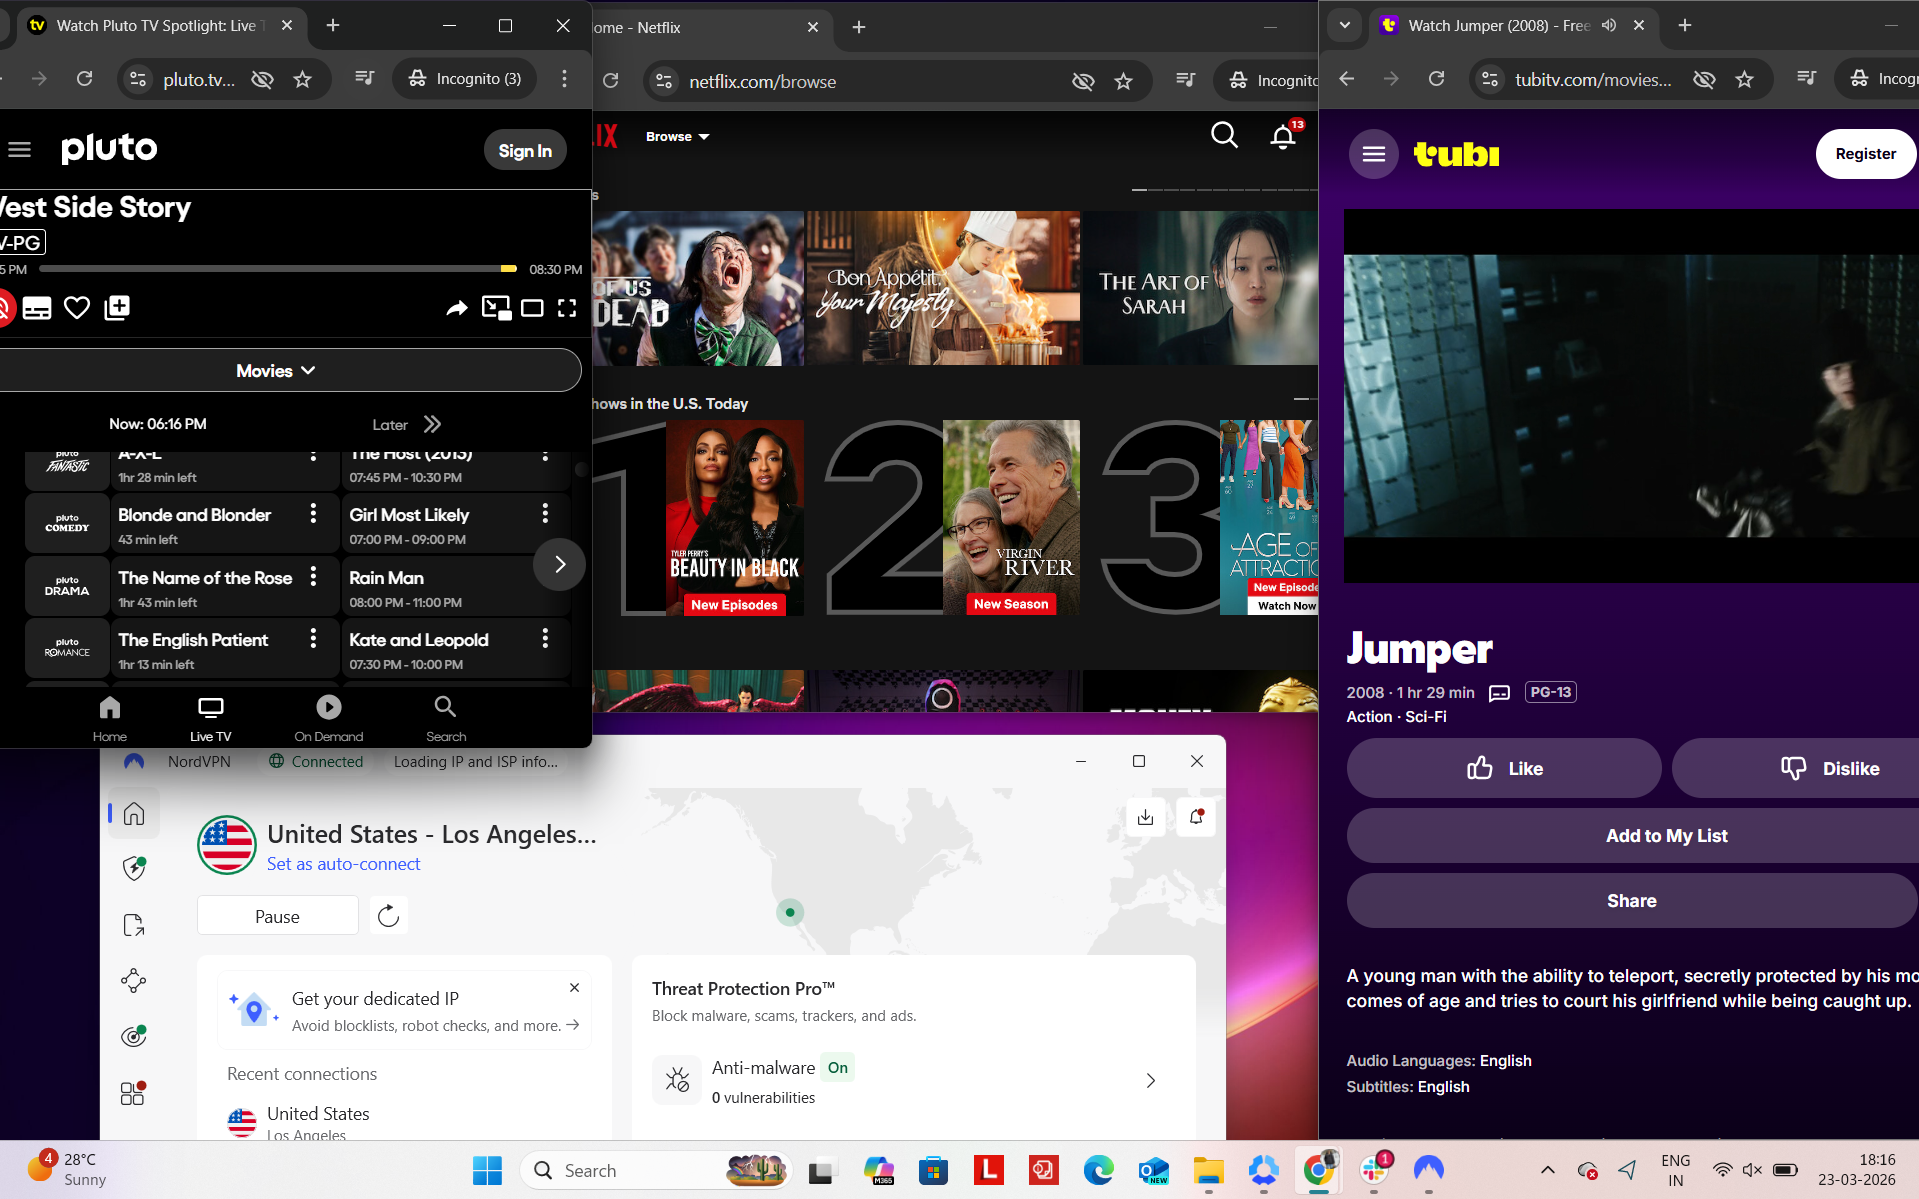Select Pluto Comedy channel logo
The width and height of the screenshot is (1919, 1199).
tap(67, 523)
